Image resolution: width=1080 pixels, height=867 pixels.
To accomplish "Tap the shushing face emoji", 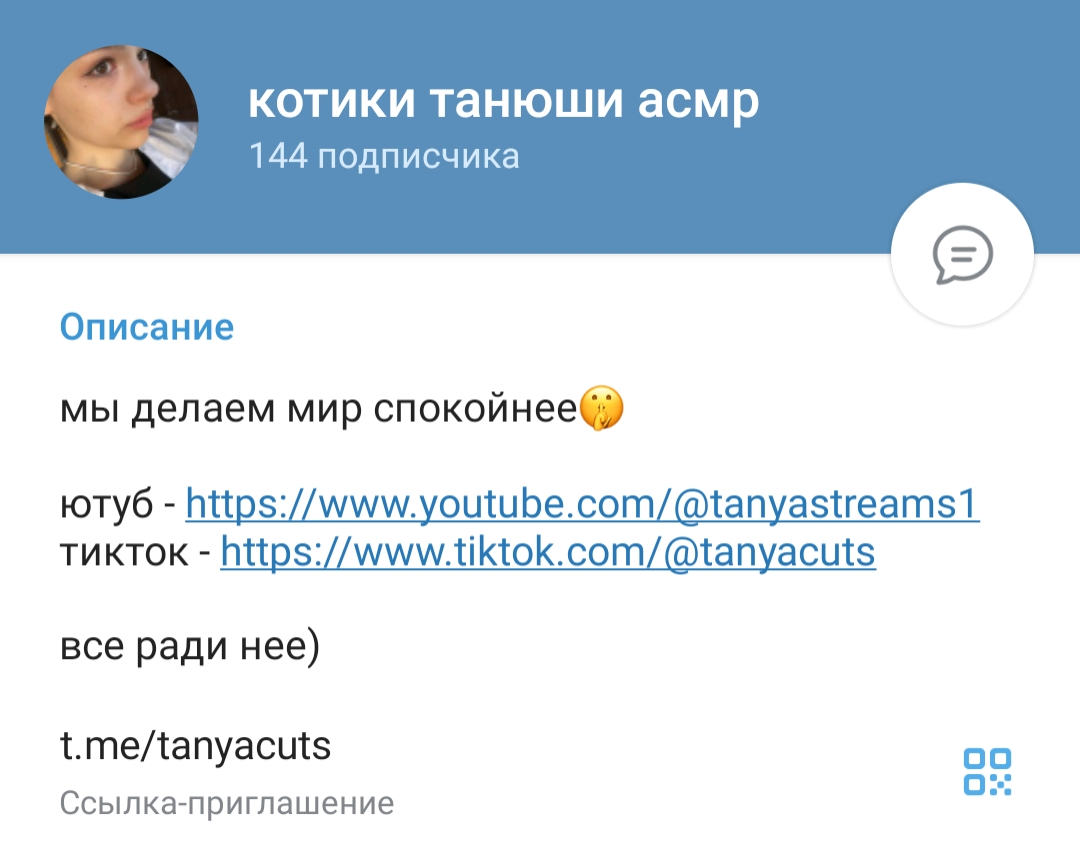I will pos(602,408).
